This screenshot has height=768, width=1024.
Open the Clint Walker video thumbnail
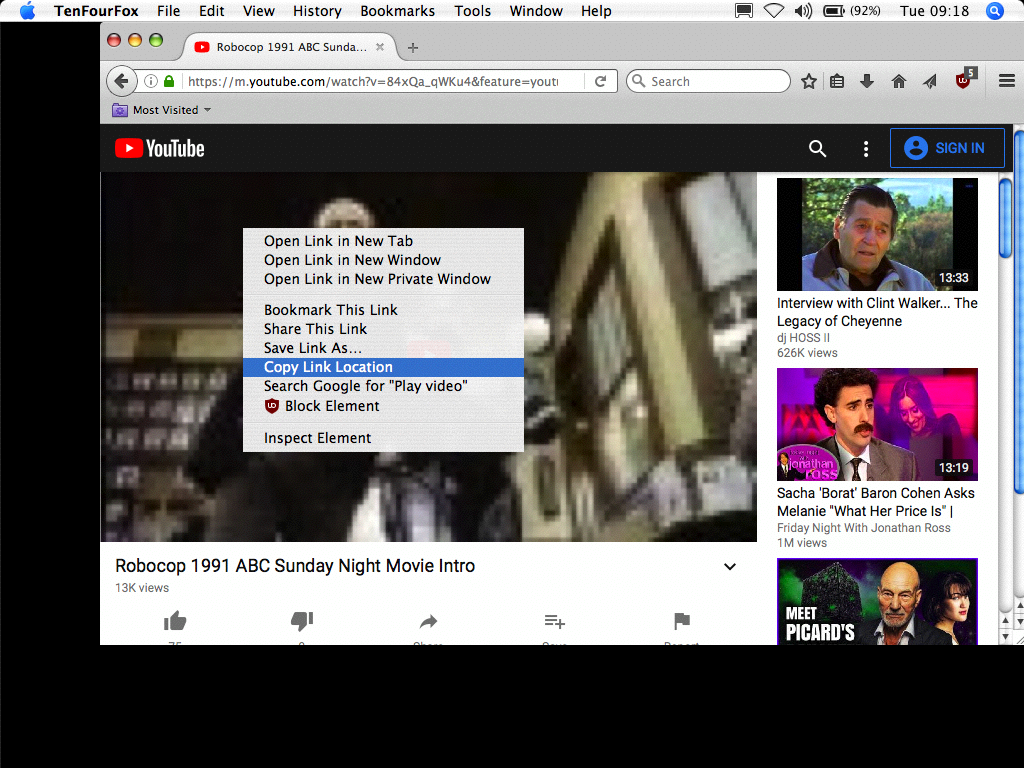[877, 234]
